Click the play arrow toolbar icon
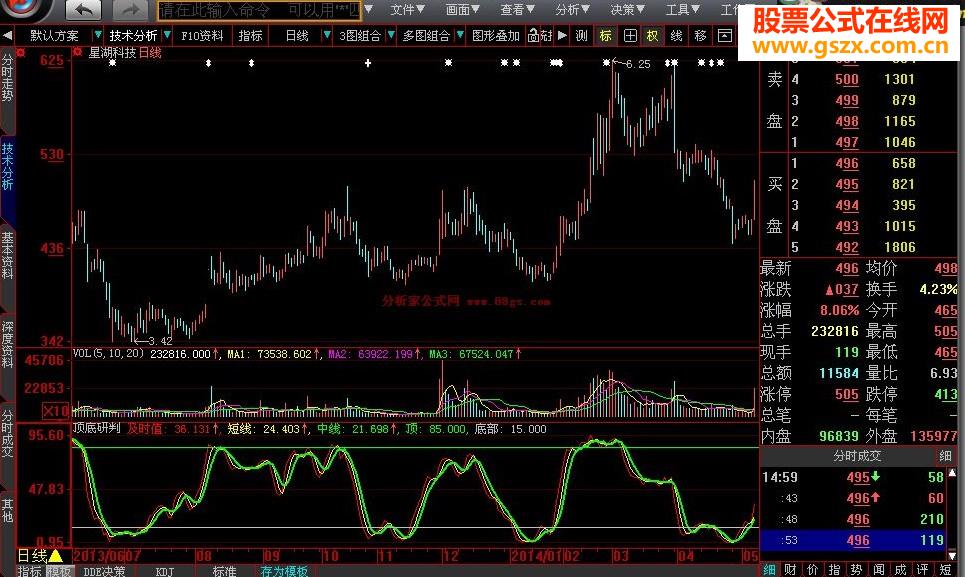 [563, 36]
